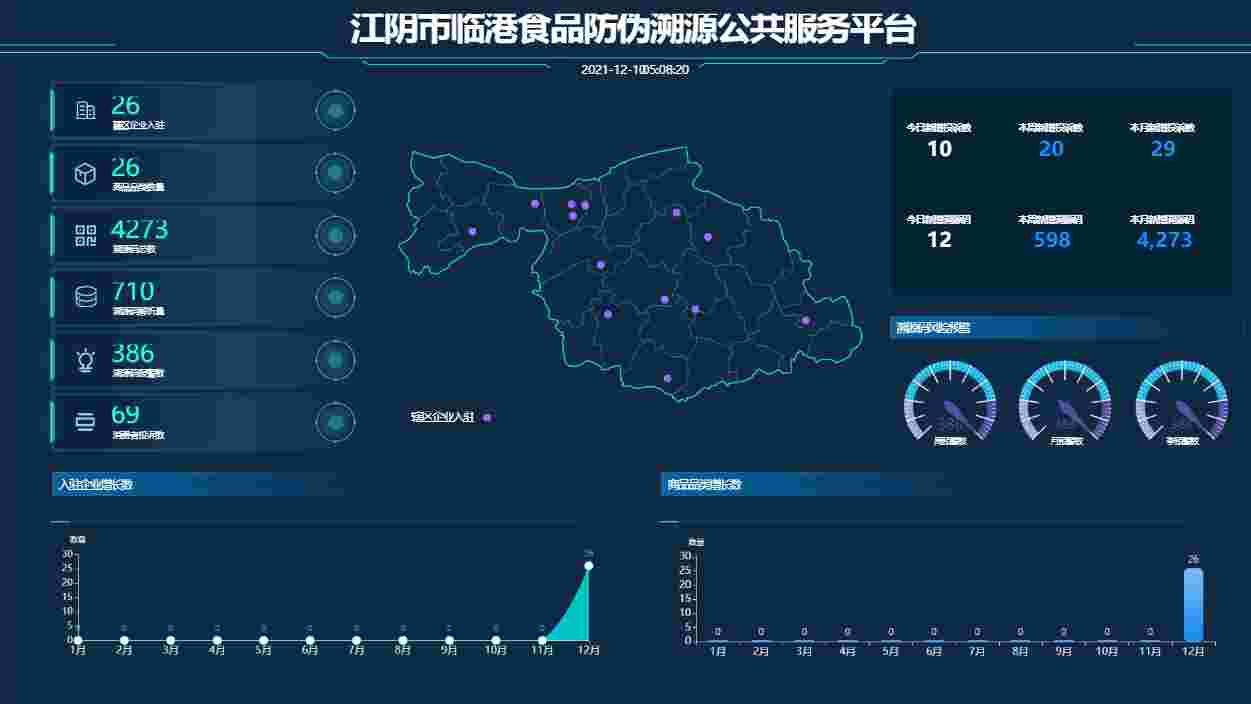Click the cube product icon beside the second 26
This screenshot has width=1251, height=704.
[x=85, y=174]
